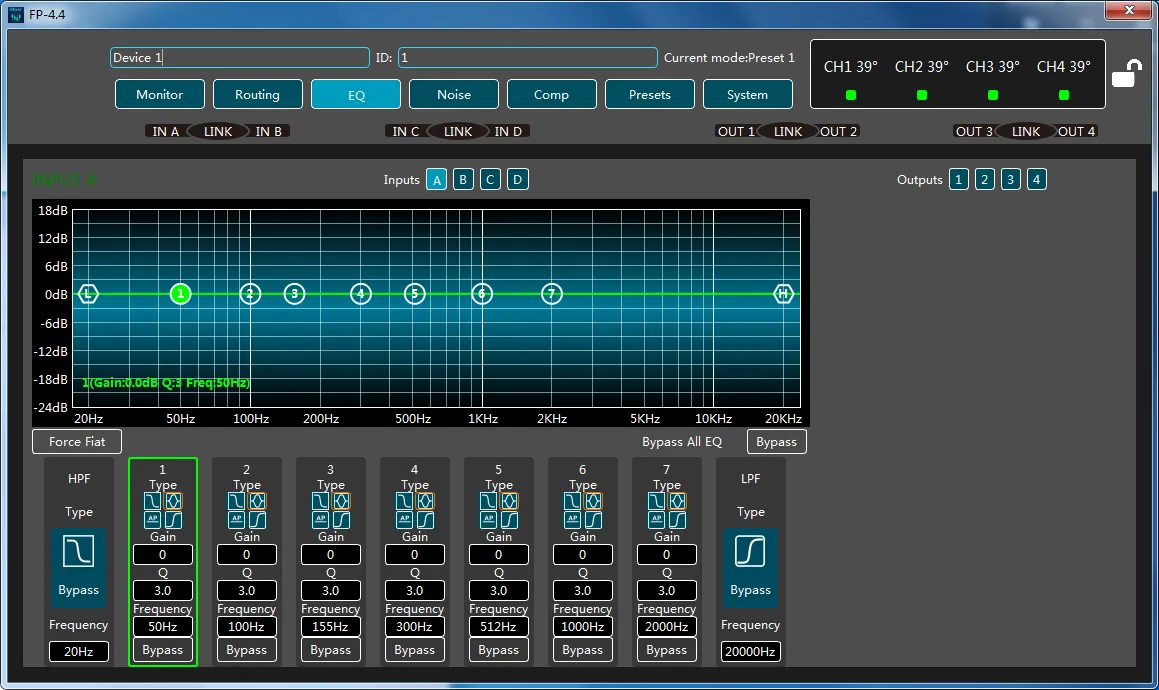Pick the rising-curve shelf icon in band 5
The width and height of the screenshot is (1159, 690).
tap(510, 520)
